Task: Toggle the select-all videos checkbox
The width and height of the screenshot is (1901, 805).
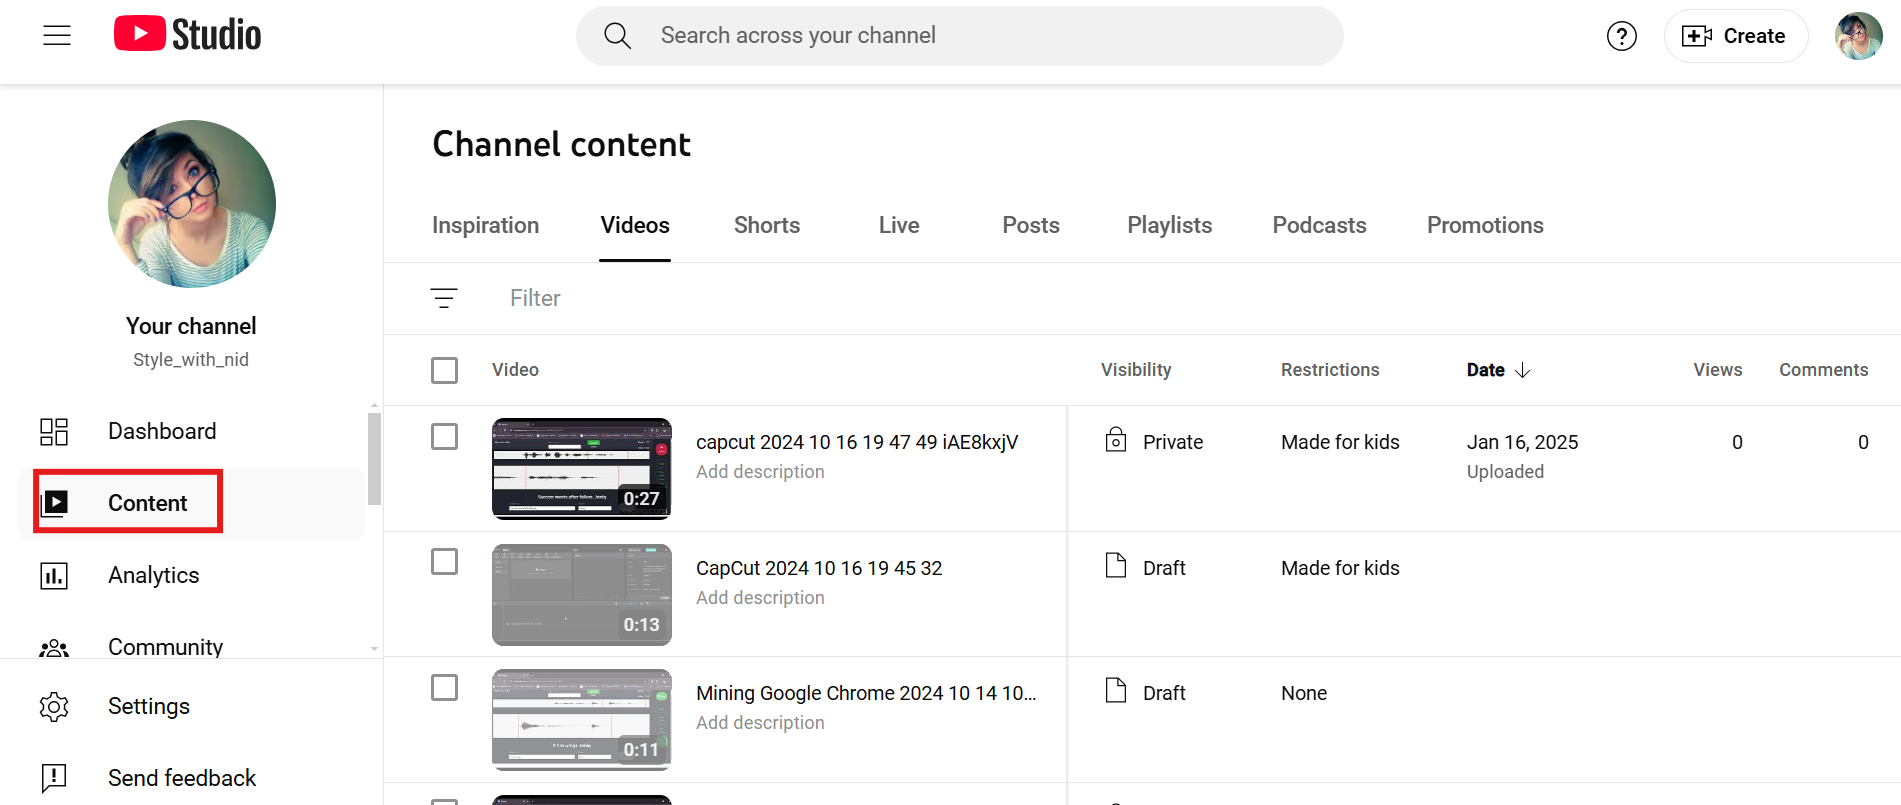Action: pos(444,370)
